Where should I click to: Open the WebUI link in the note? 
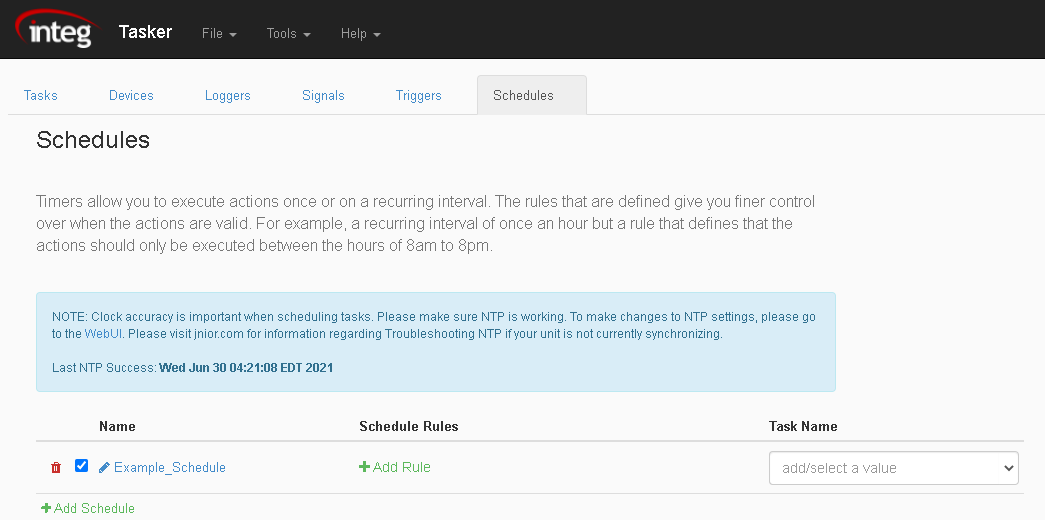click(103, 334)
